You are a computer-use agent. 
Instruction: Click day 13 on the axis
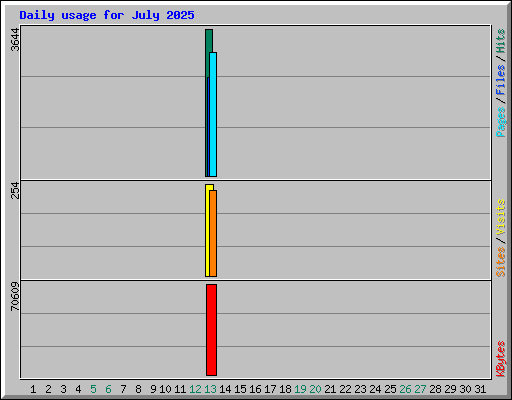point(210,389)
